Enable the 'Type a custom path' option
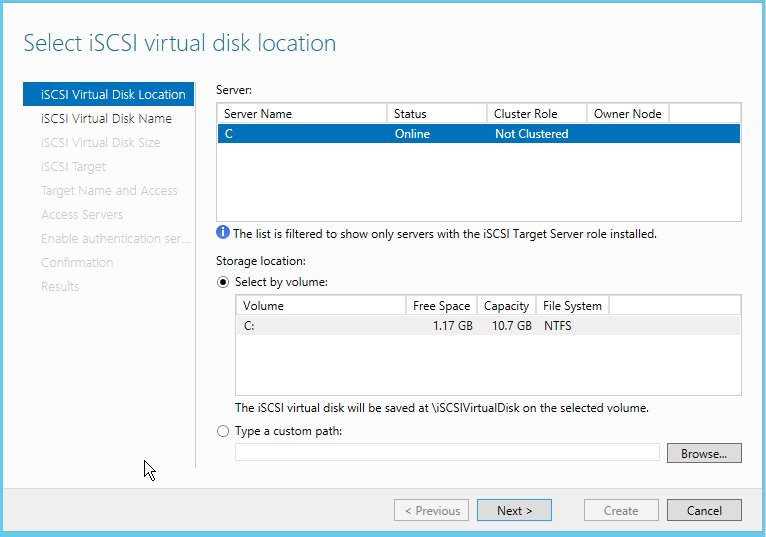Viewport: 766px width, 537px height. (x=223, y=431)
